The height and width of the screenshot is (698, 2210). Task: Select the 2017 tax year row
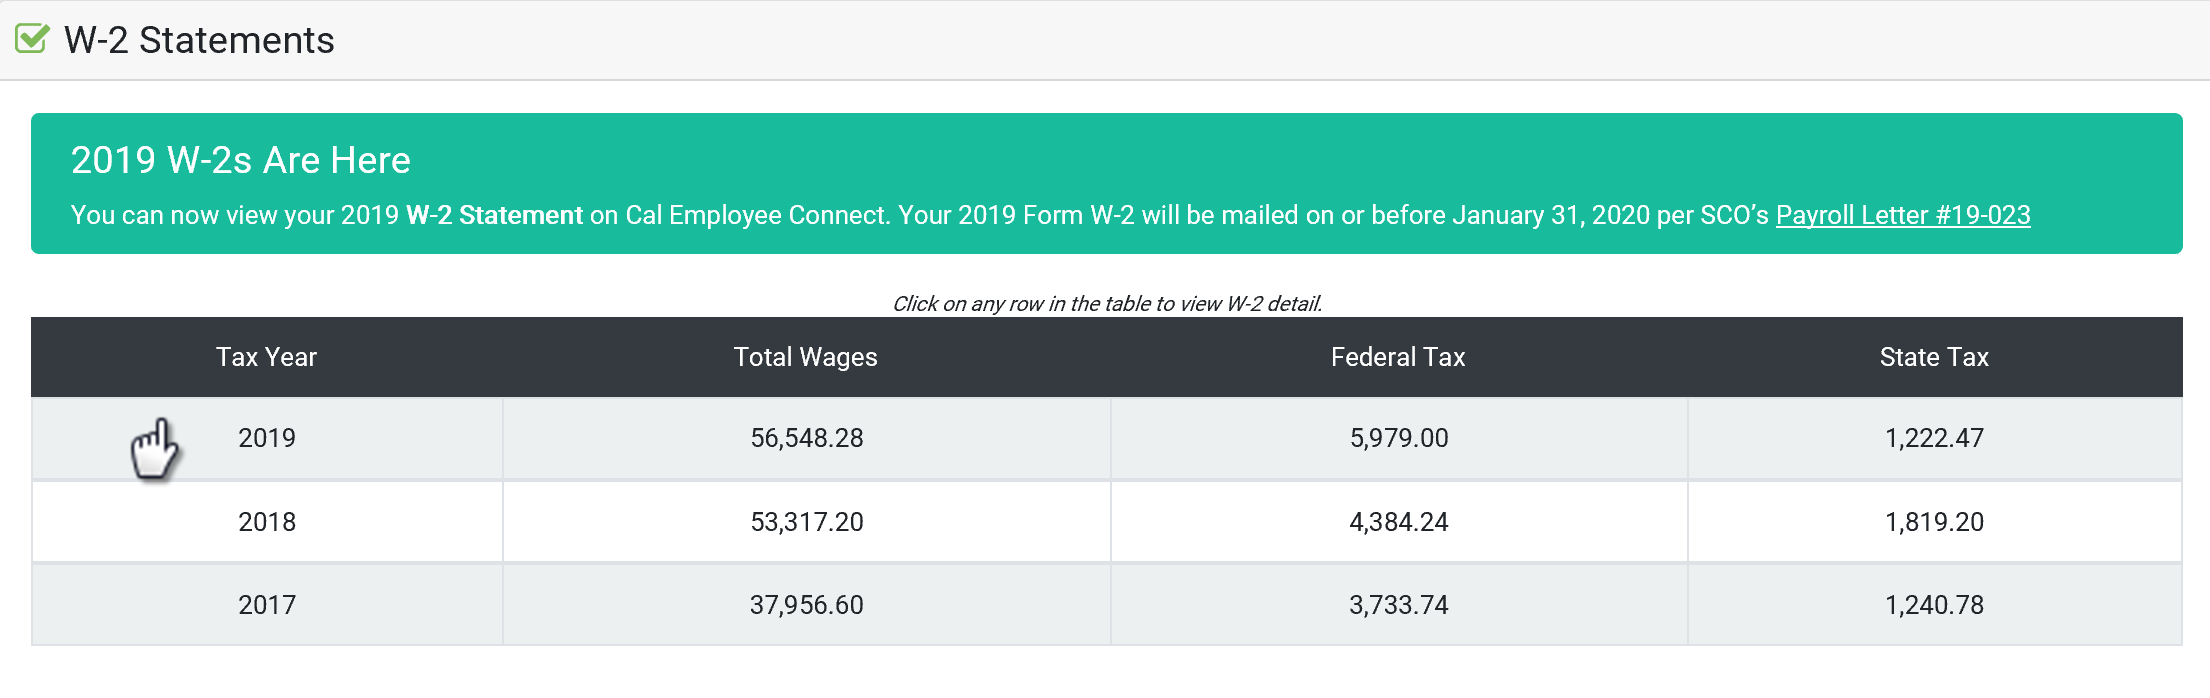coord(1106,605)
